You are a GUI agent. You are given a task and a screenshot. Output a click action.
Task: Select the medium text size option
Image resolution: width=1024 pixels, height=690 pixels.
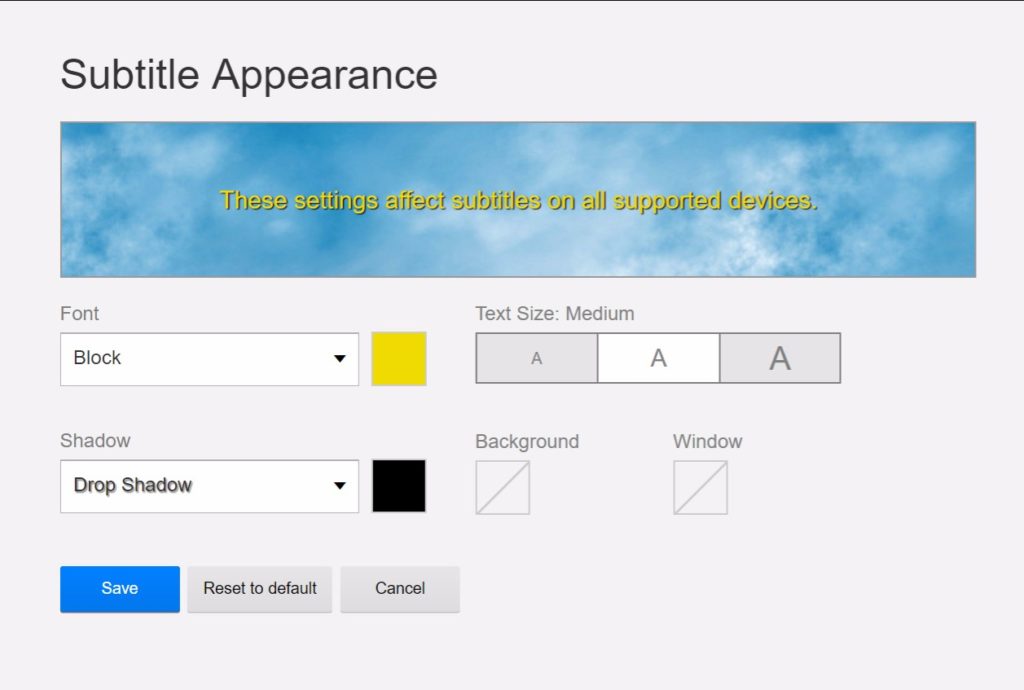tap(658, 357)
